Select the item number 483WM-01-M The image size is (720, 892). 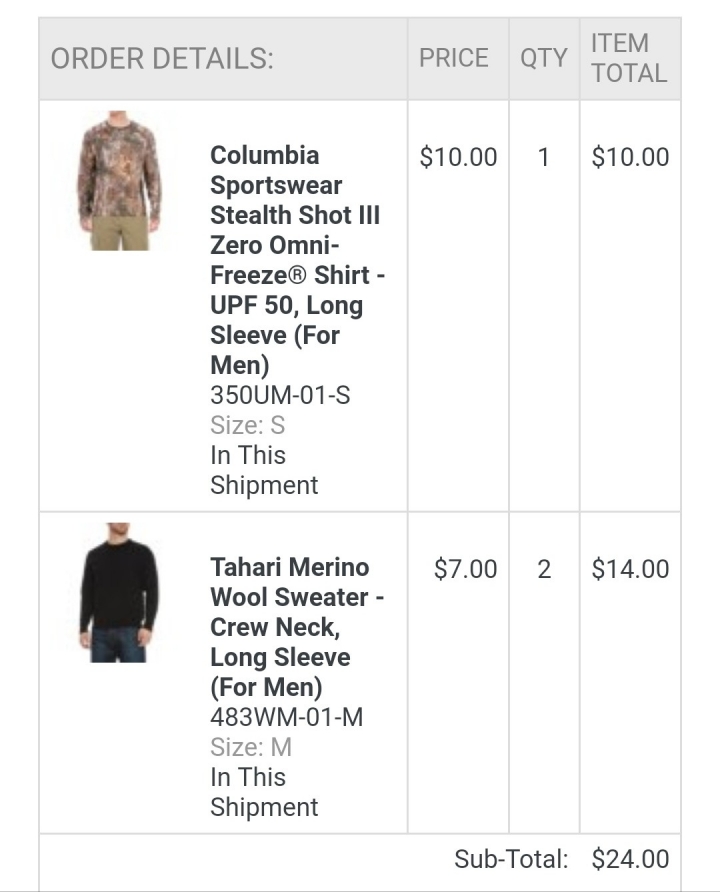point(287,717)
